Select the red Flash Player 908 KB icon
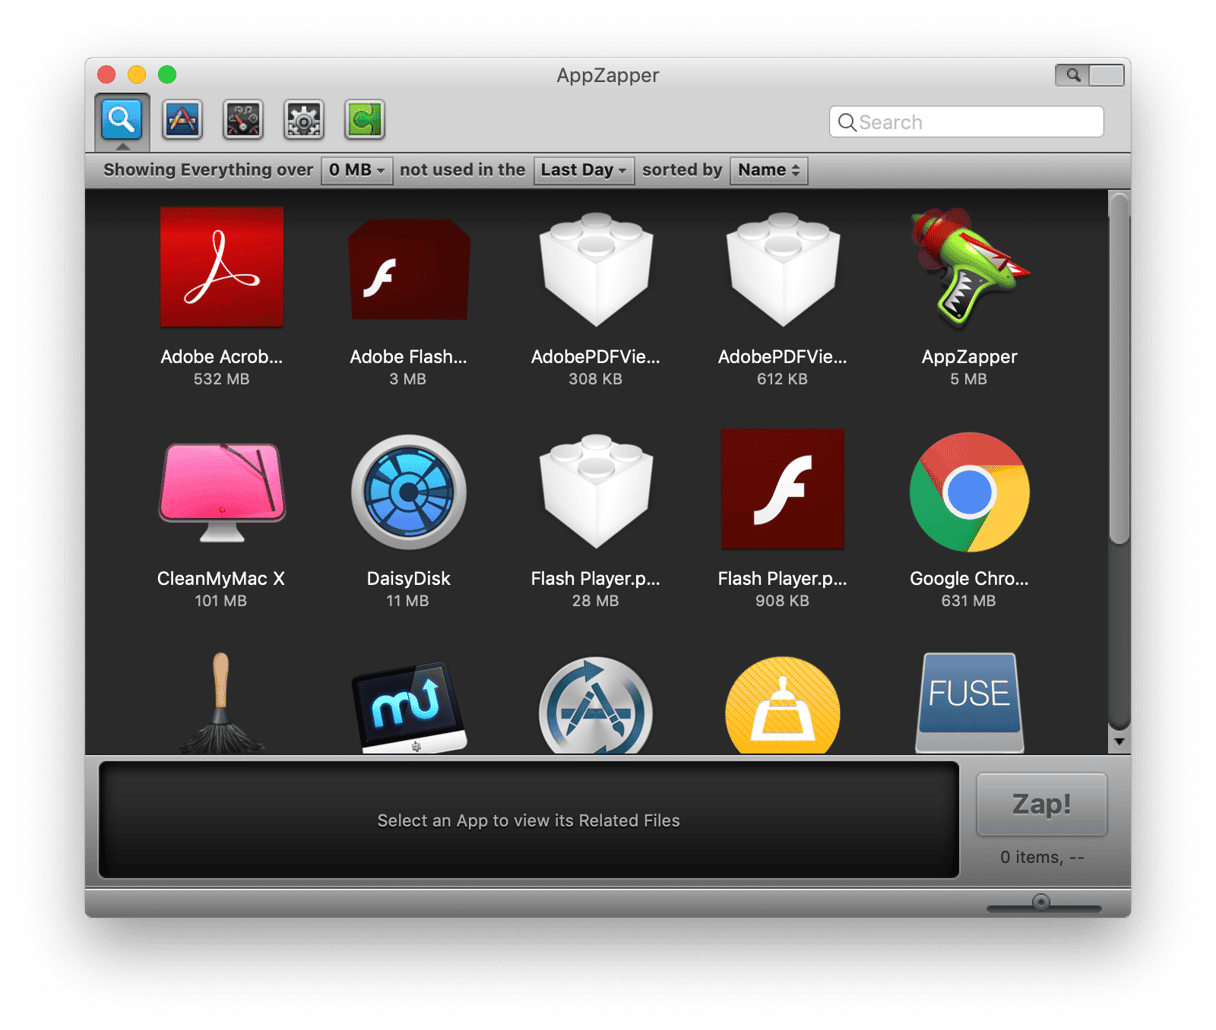The width and height of the screenshot is (1216, 1030). [x=782, y=490]
